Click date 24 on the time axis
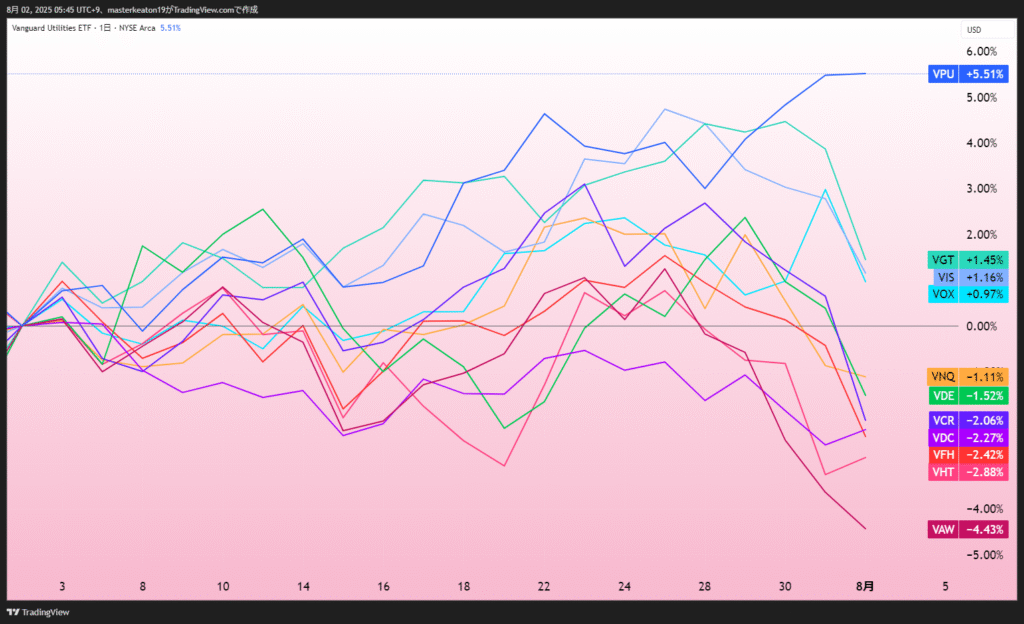The image size is (1024, 624). pos(624,586)
